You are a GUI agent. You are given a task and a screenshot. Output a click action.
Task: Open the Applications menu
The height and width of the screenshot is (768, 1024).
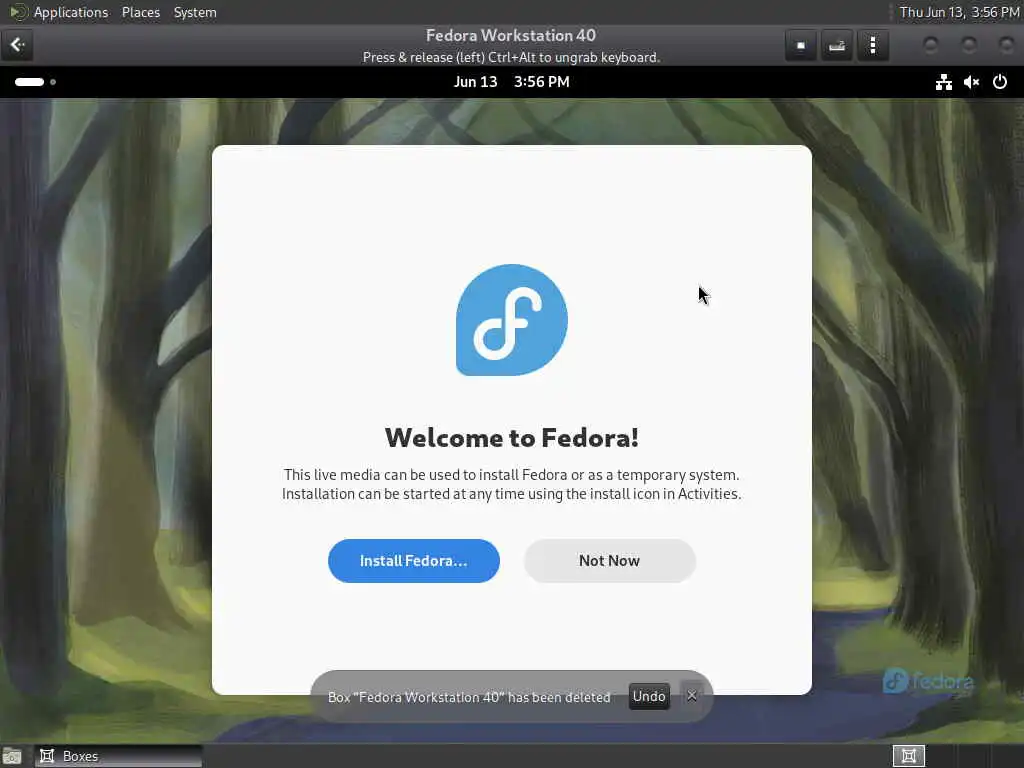(x=71, y=12)
